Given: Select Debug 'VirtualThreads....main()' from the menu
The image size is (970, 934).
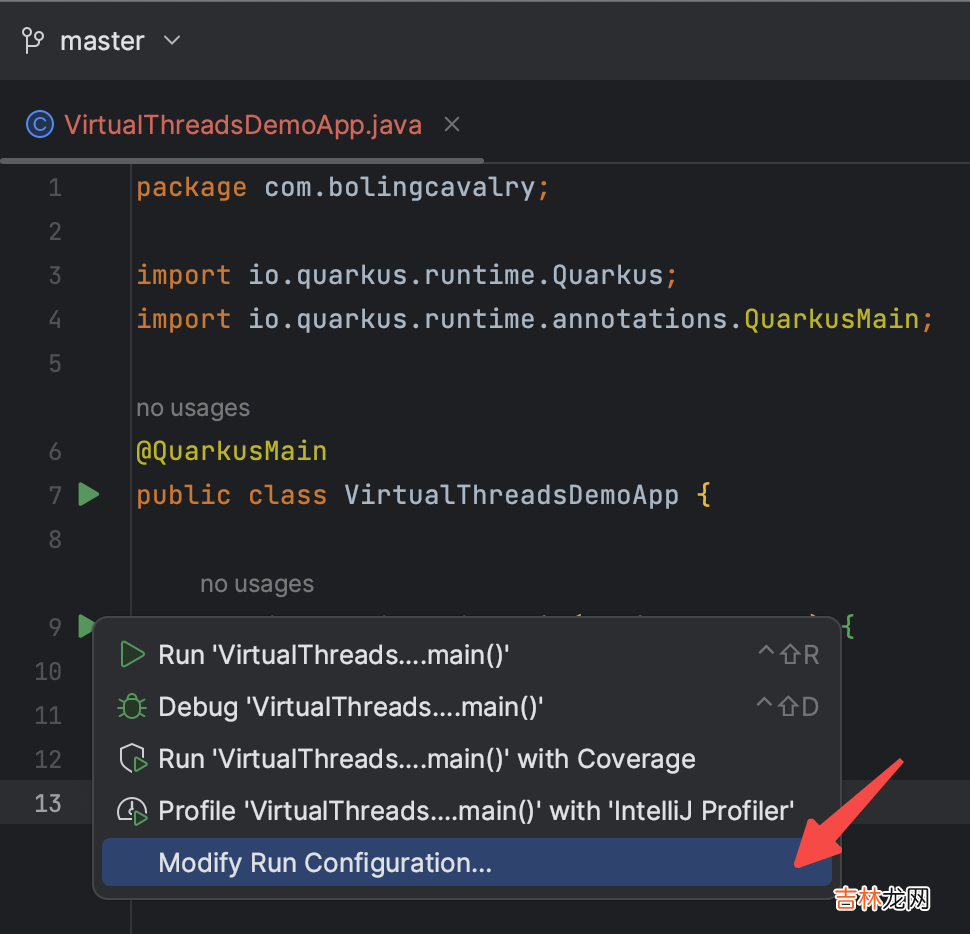Looking at the screenshot, I should (x=350, y=707).
